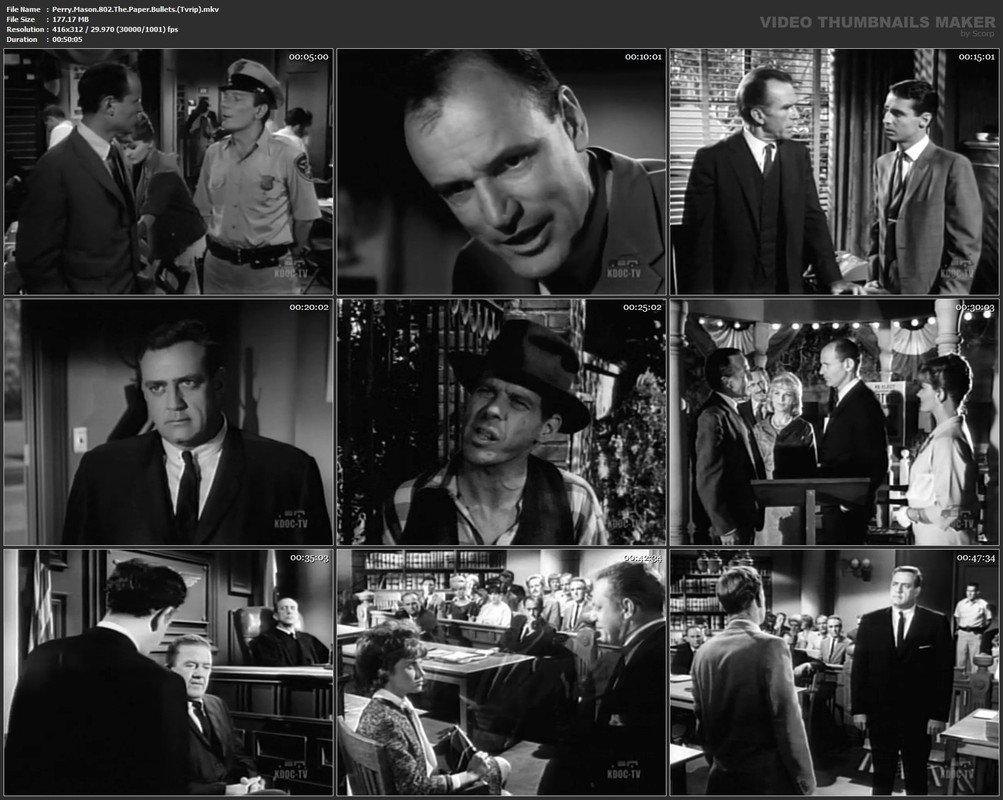This screenshot has width=1003, height=800.
Task: Open the thumbnail stamped 00:15:01
Action: (x=834, y=172)
